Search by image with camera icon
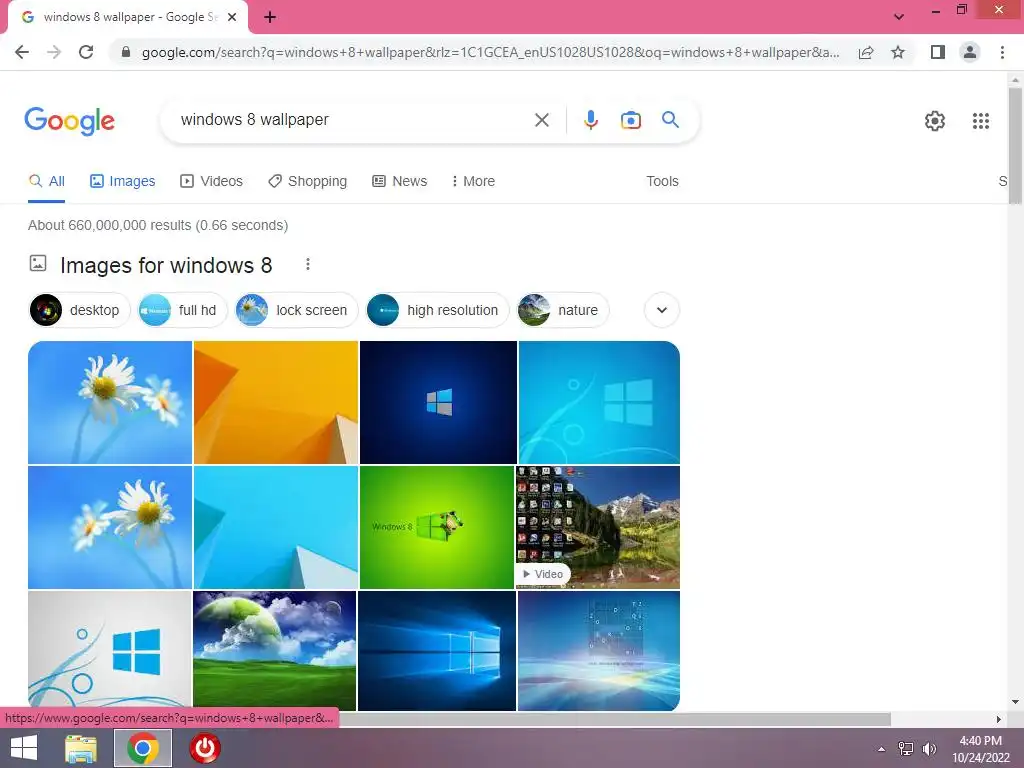Viewport: 1024px width, 768px height. [x=630, y=120]
